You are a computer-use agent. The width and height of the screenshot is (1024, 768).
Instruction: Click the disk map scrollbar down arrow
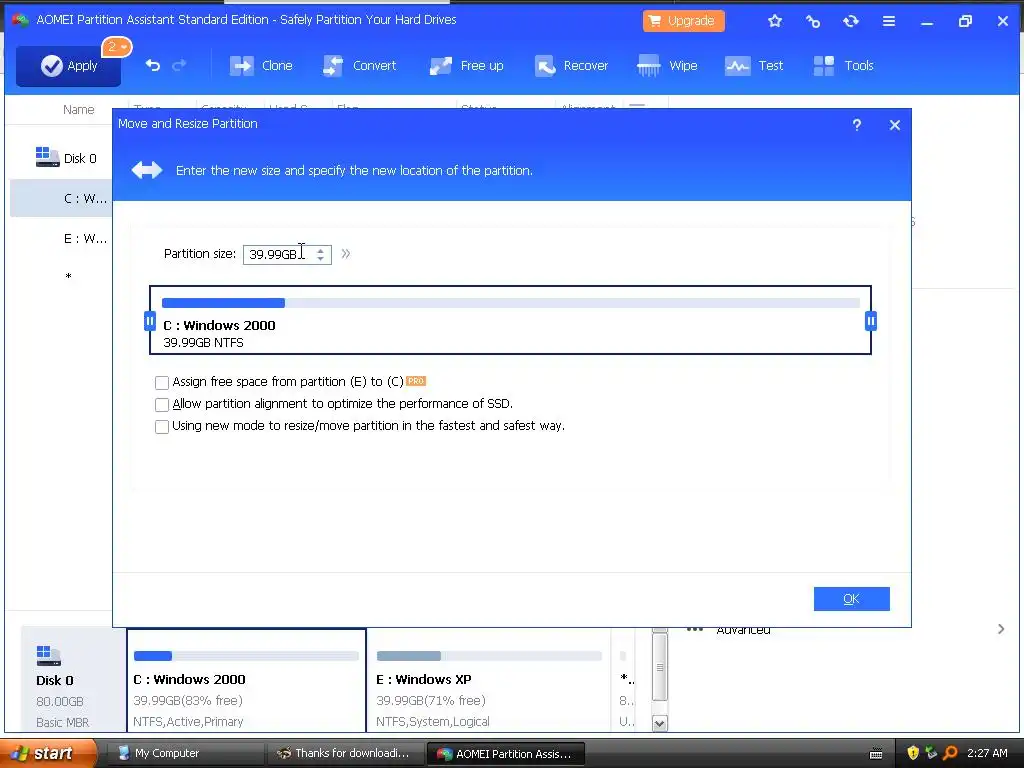pyautogui.click(x=660, y=723)
